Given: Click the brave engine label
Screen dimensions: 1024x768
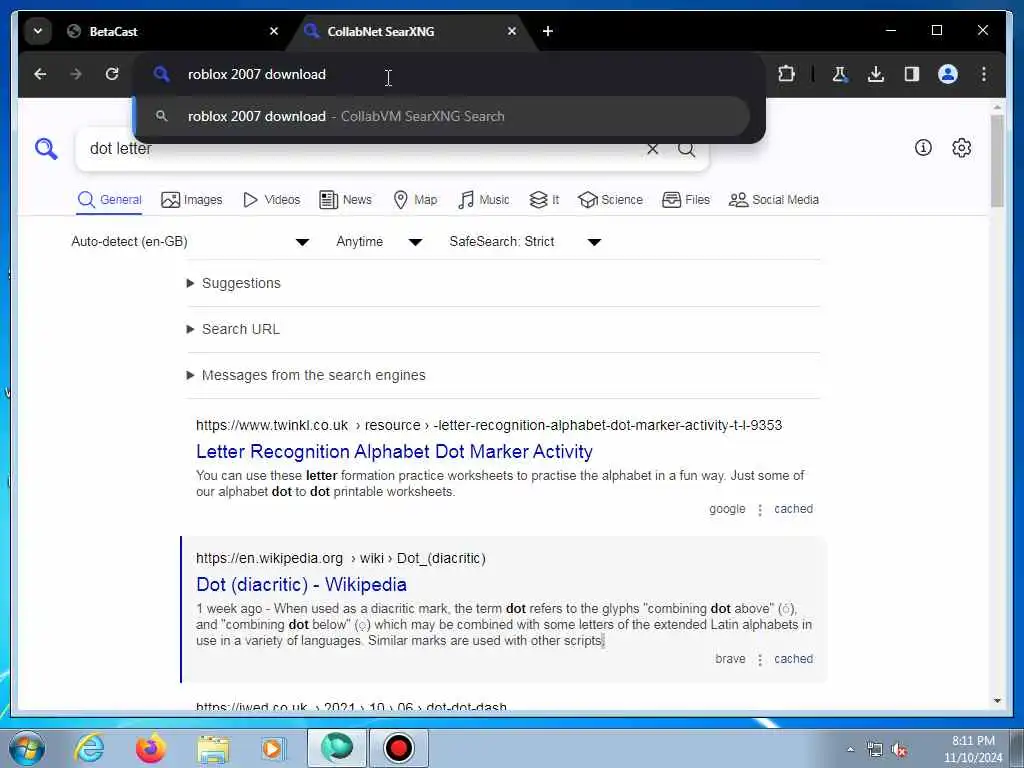Looking at the screenshot, I should click(x=730, y=659).
